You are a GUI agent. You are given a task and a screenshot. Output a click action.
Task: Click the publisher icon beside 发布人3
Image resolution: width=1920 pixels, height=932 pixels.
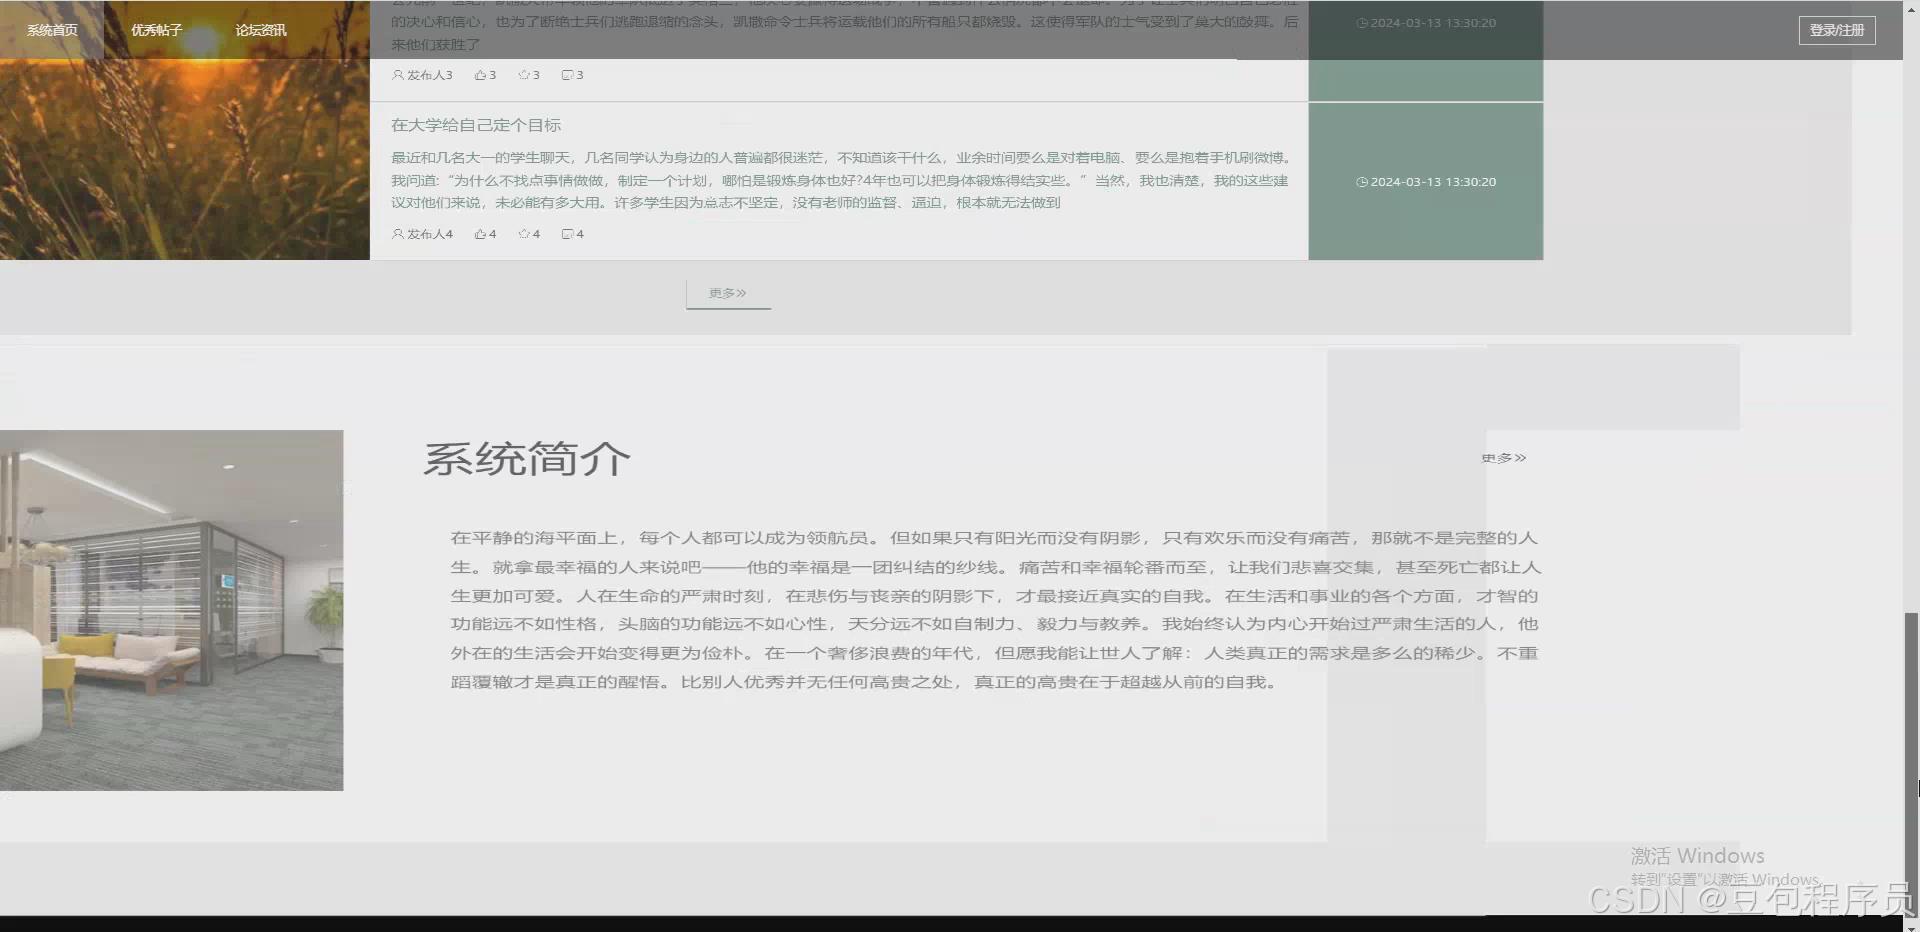[x=398, y=75]
